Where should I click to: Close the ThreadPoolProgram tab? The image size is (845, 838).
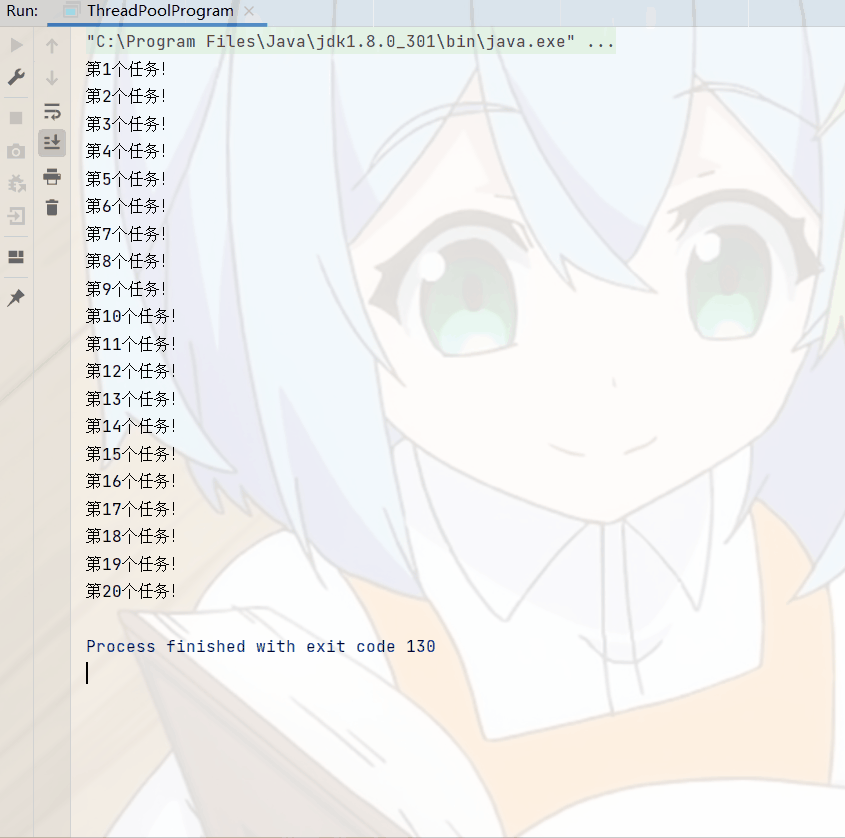249,11
